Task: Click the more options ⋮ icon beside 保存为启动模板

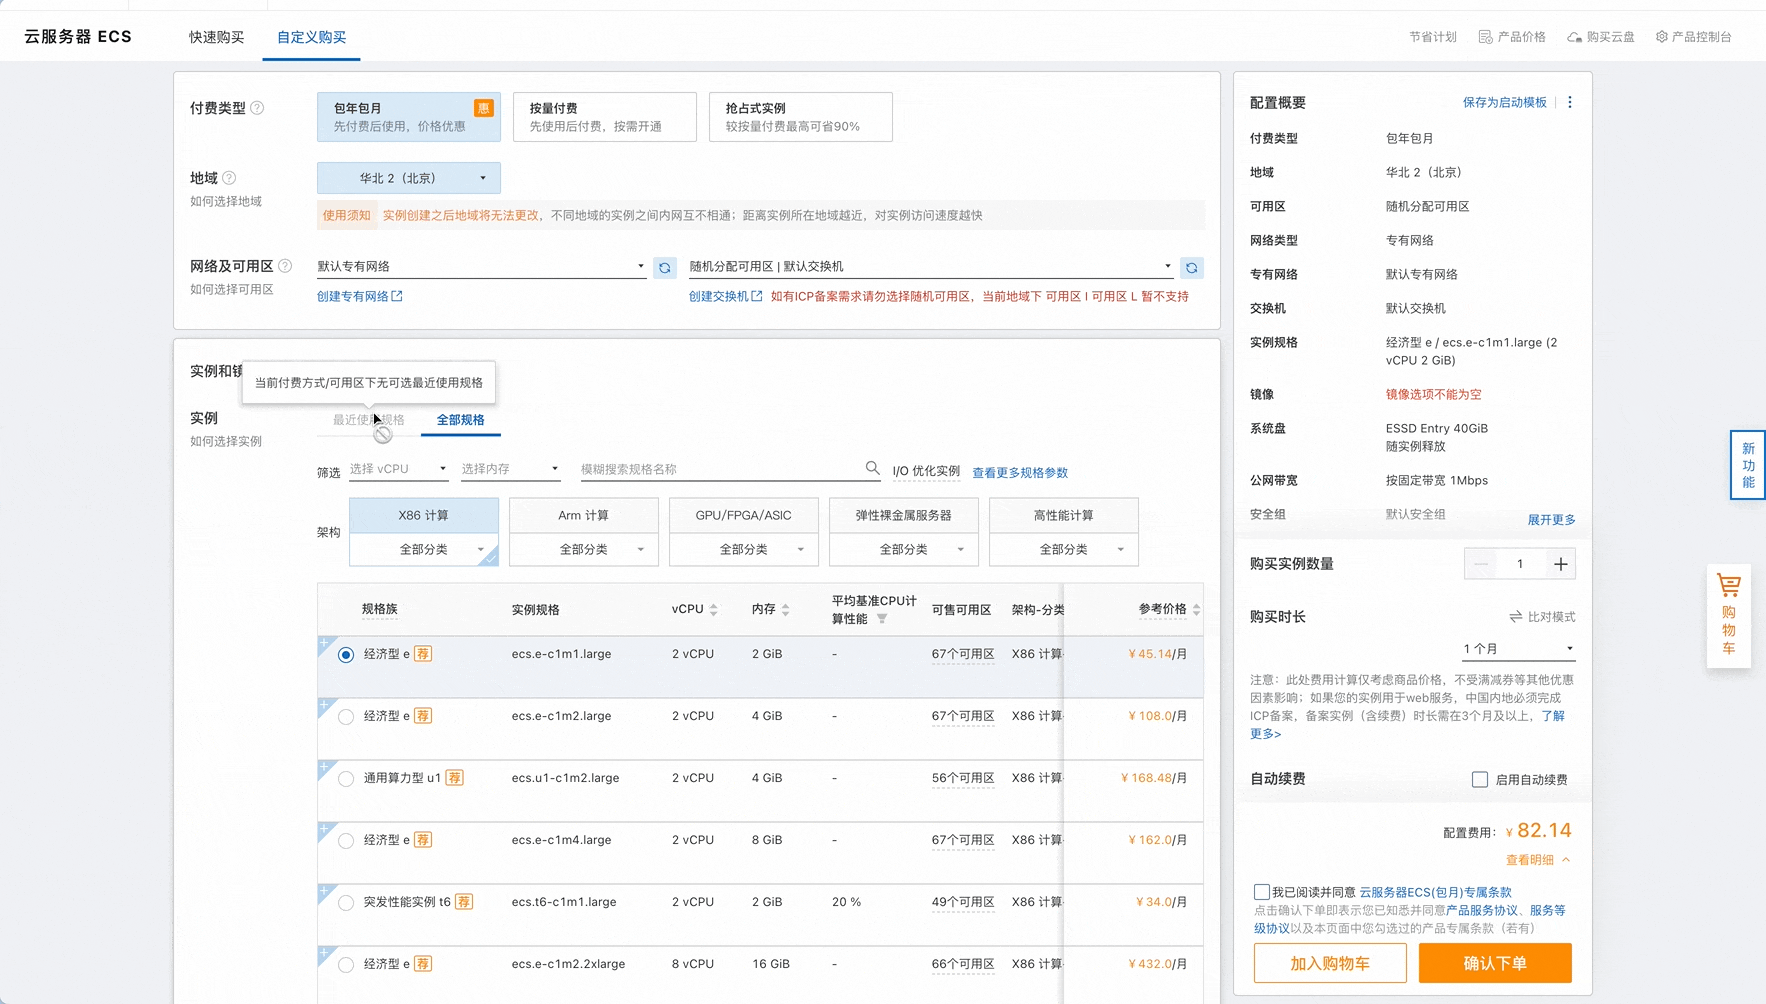Action: [x=1568, y=102]
